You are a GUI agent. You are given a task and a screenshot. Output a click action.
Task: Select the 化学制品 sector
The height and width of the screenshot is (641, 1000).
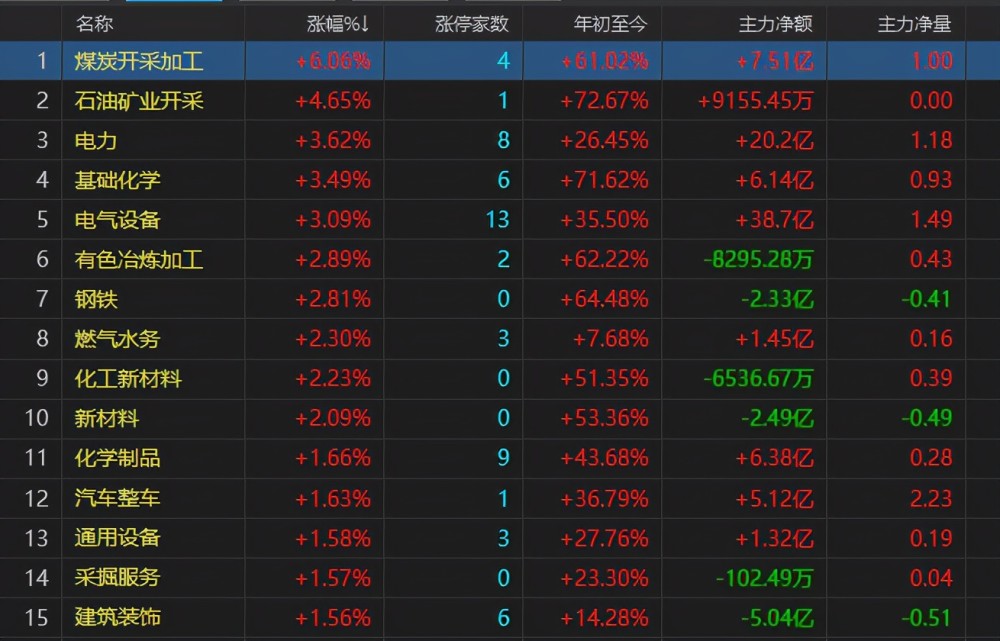coord(117,458)
